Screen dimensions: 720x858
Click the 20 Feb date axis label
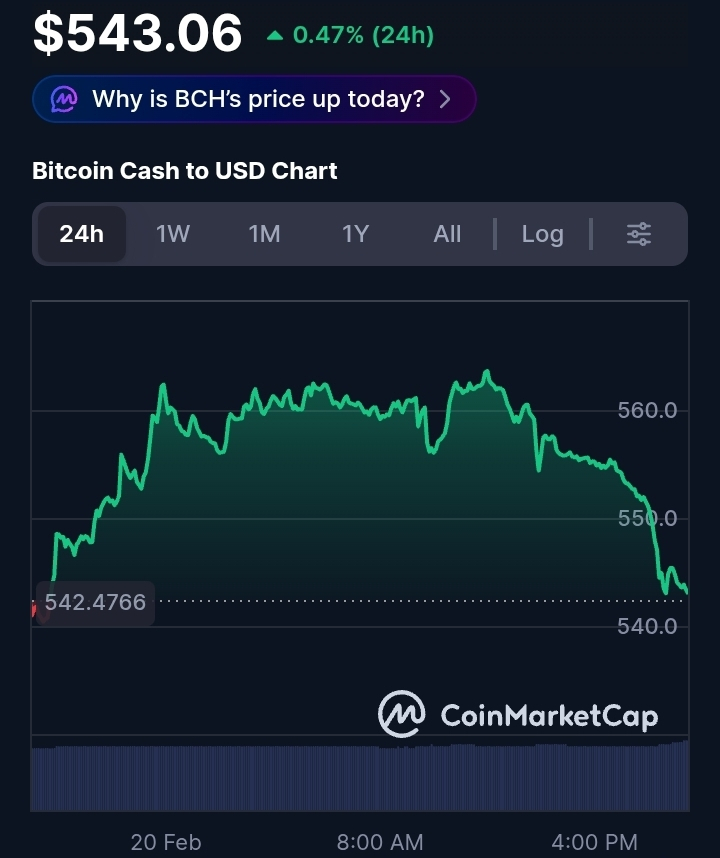tap(166, 842)
